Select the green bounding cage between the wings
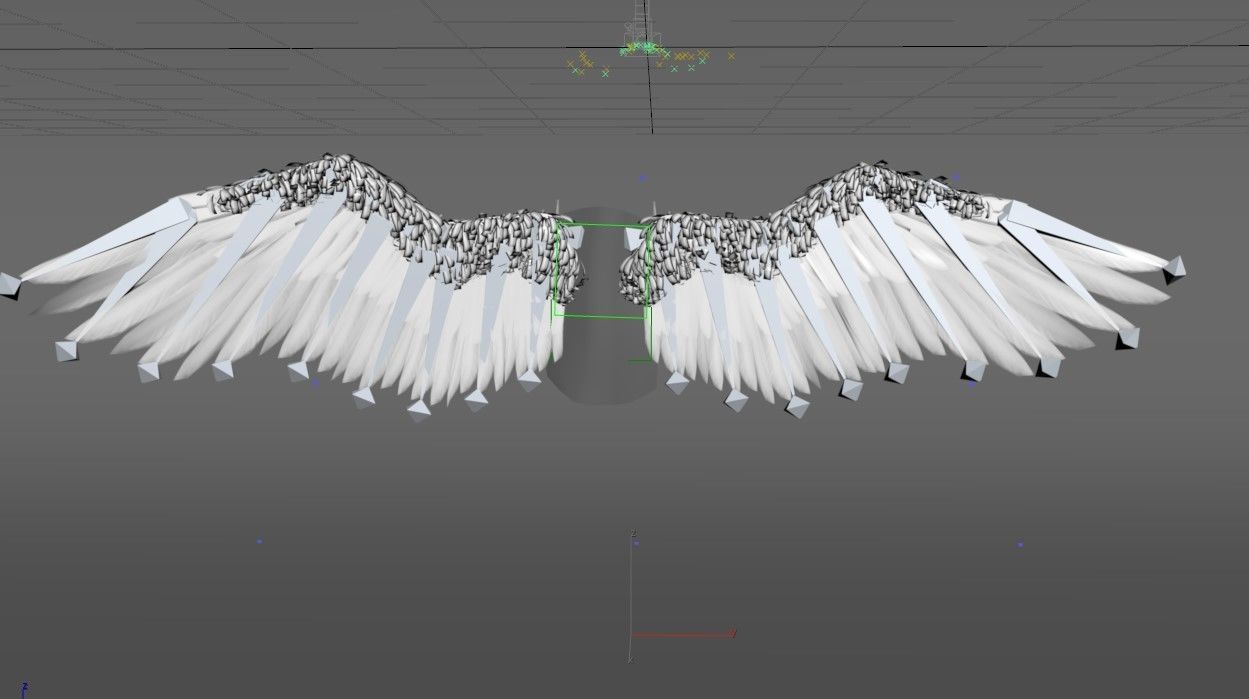This screenshot has width=1249, height=699. [602, 272]
